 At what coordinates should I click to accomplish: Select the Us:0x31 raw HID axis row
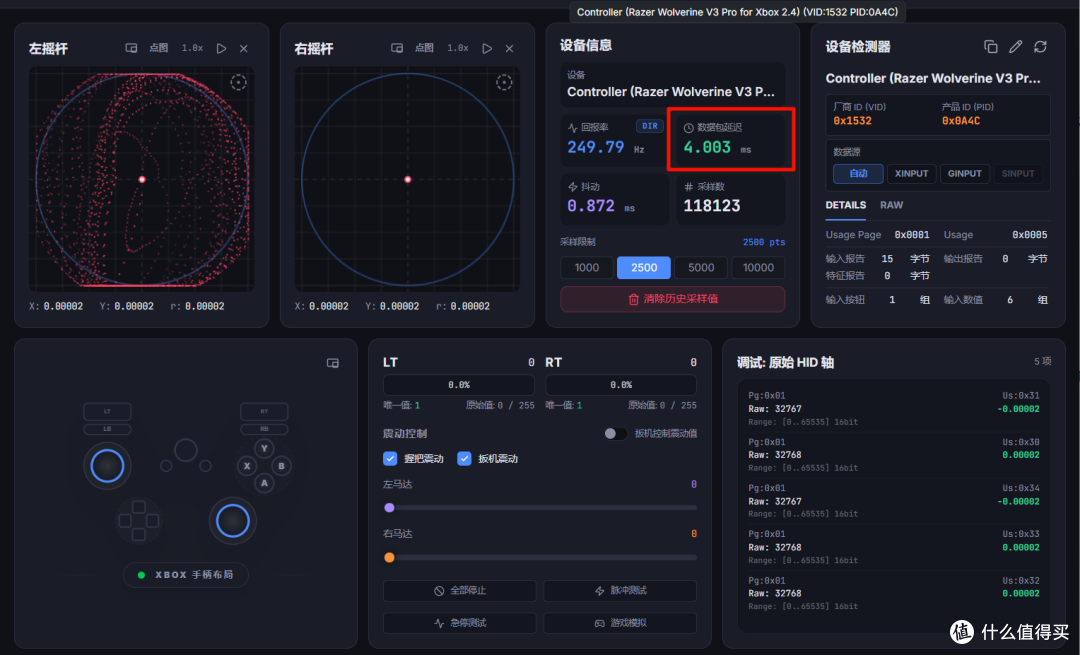pos(893,408)
